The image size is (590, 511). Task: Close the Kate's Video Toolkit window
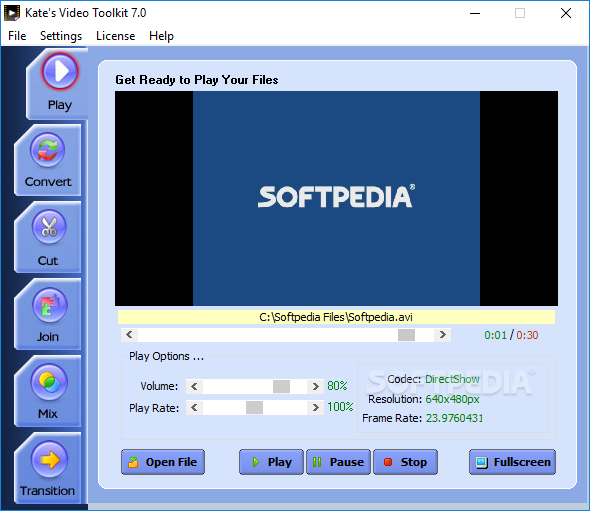pos(566,14)
